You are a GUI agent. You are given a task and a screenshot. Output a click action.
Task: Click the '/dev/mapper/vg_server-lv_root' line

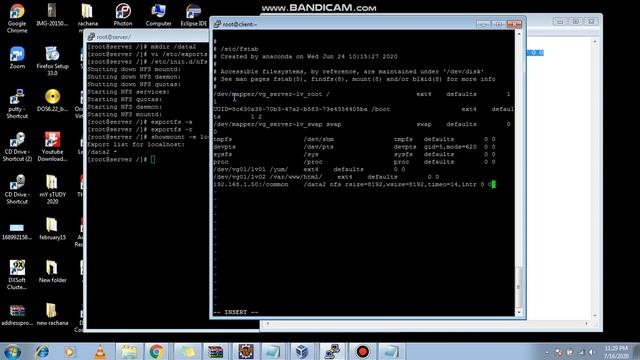tap(362, 94)
